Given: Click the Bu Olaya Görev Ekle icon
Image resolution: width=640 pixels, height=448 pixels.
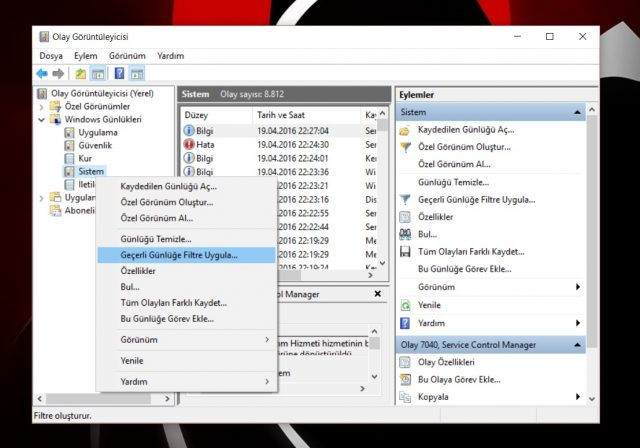Looking at the screenshot, I should [405, 379].
